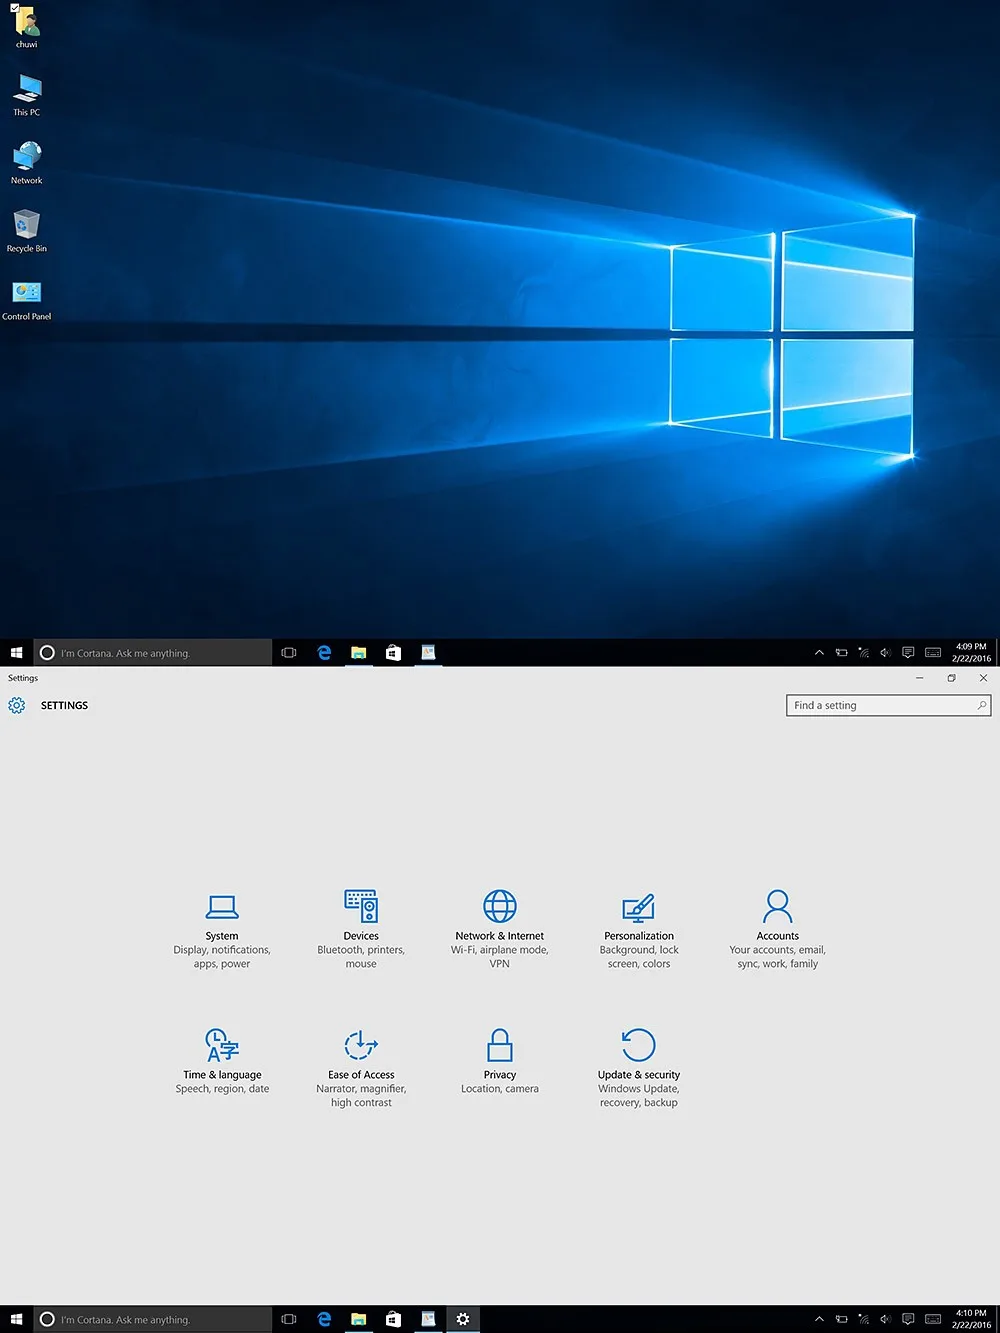Click volume icon in bottom taskbar tray
The width and height of the screenshot is (1000, 1333).
tap(886, 1320)
